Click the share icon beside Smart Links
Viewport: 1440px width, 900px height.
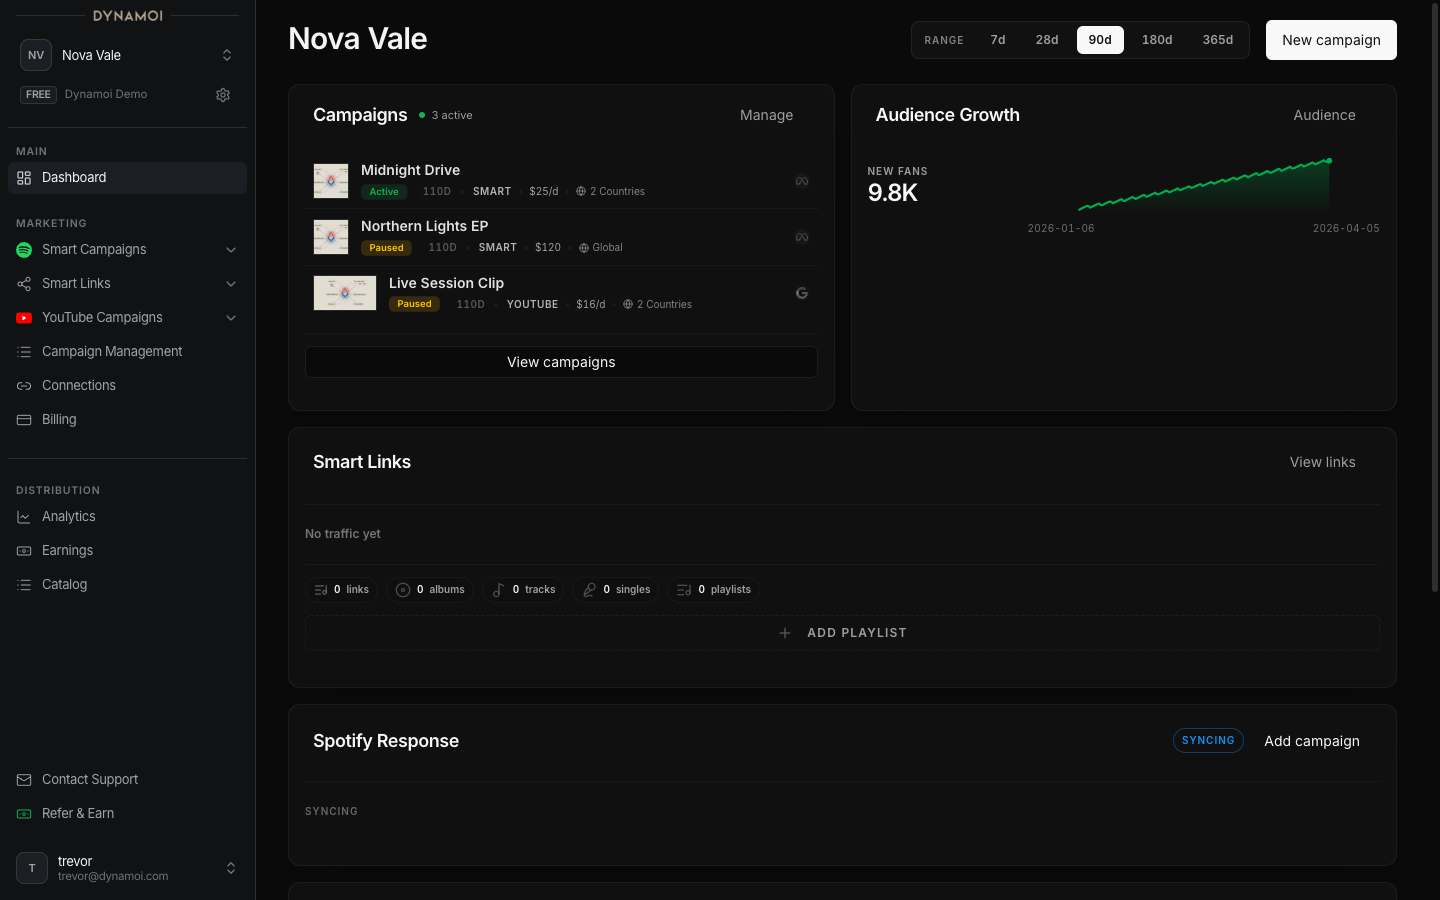click(x=24, y=284)
